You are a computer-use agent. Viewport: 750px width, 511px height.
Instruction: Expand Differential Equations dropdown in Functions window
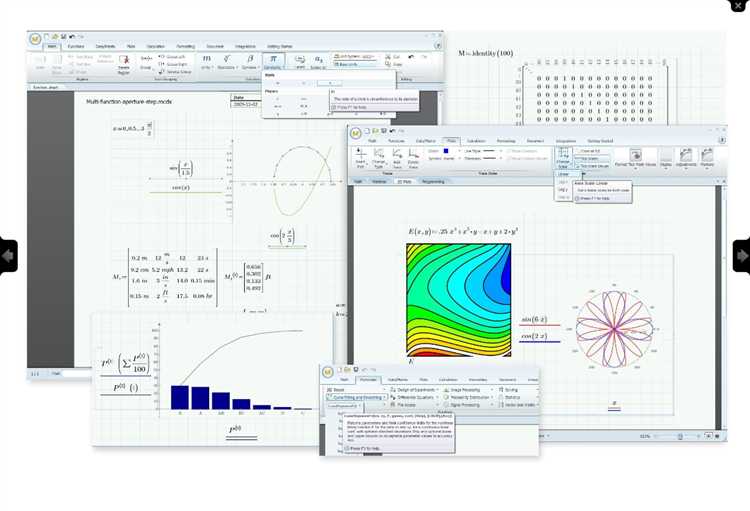pos(414,397)
